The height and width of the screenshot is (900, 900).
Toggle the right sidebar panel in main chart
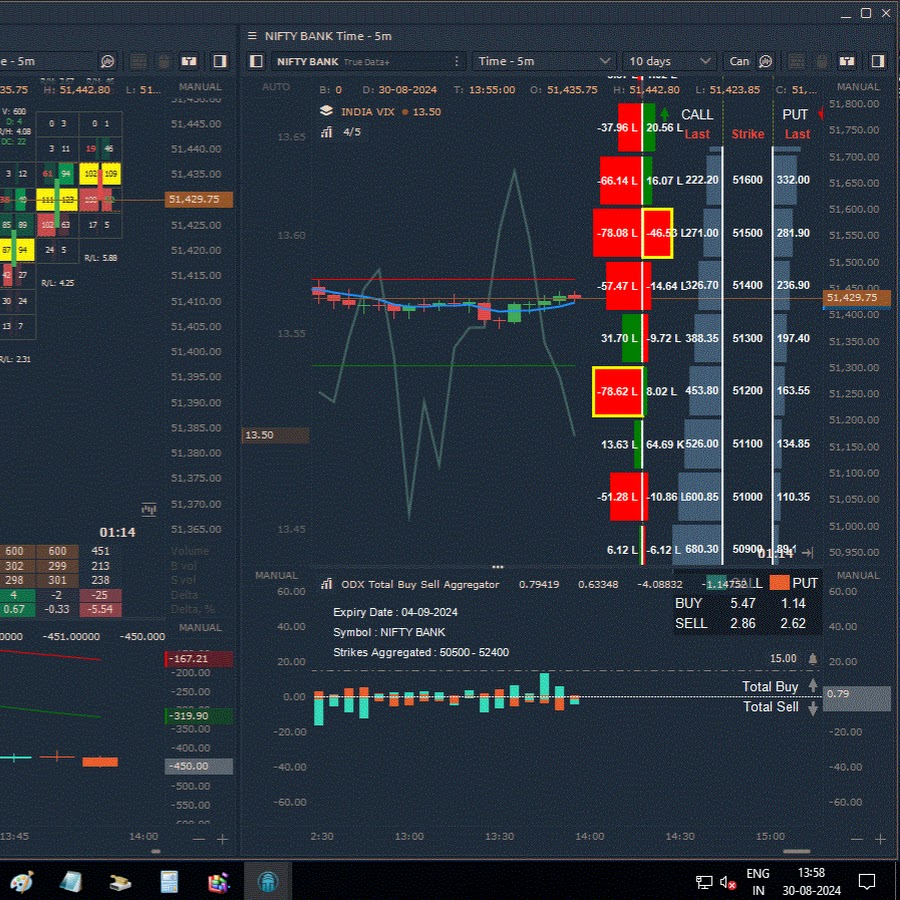pyautogui.click(x=878, y=61)
